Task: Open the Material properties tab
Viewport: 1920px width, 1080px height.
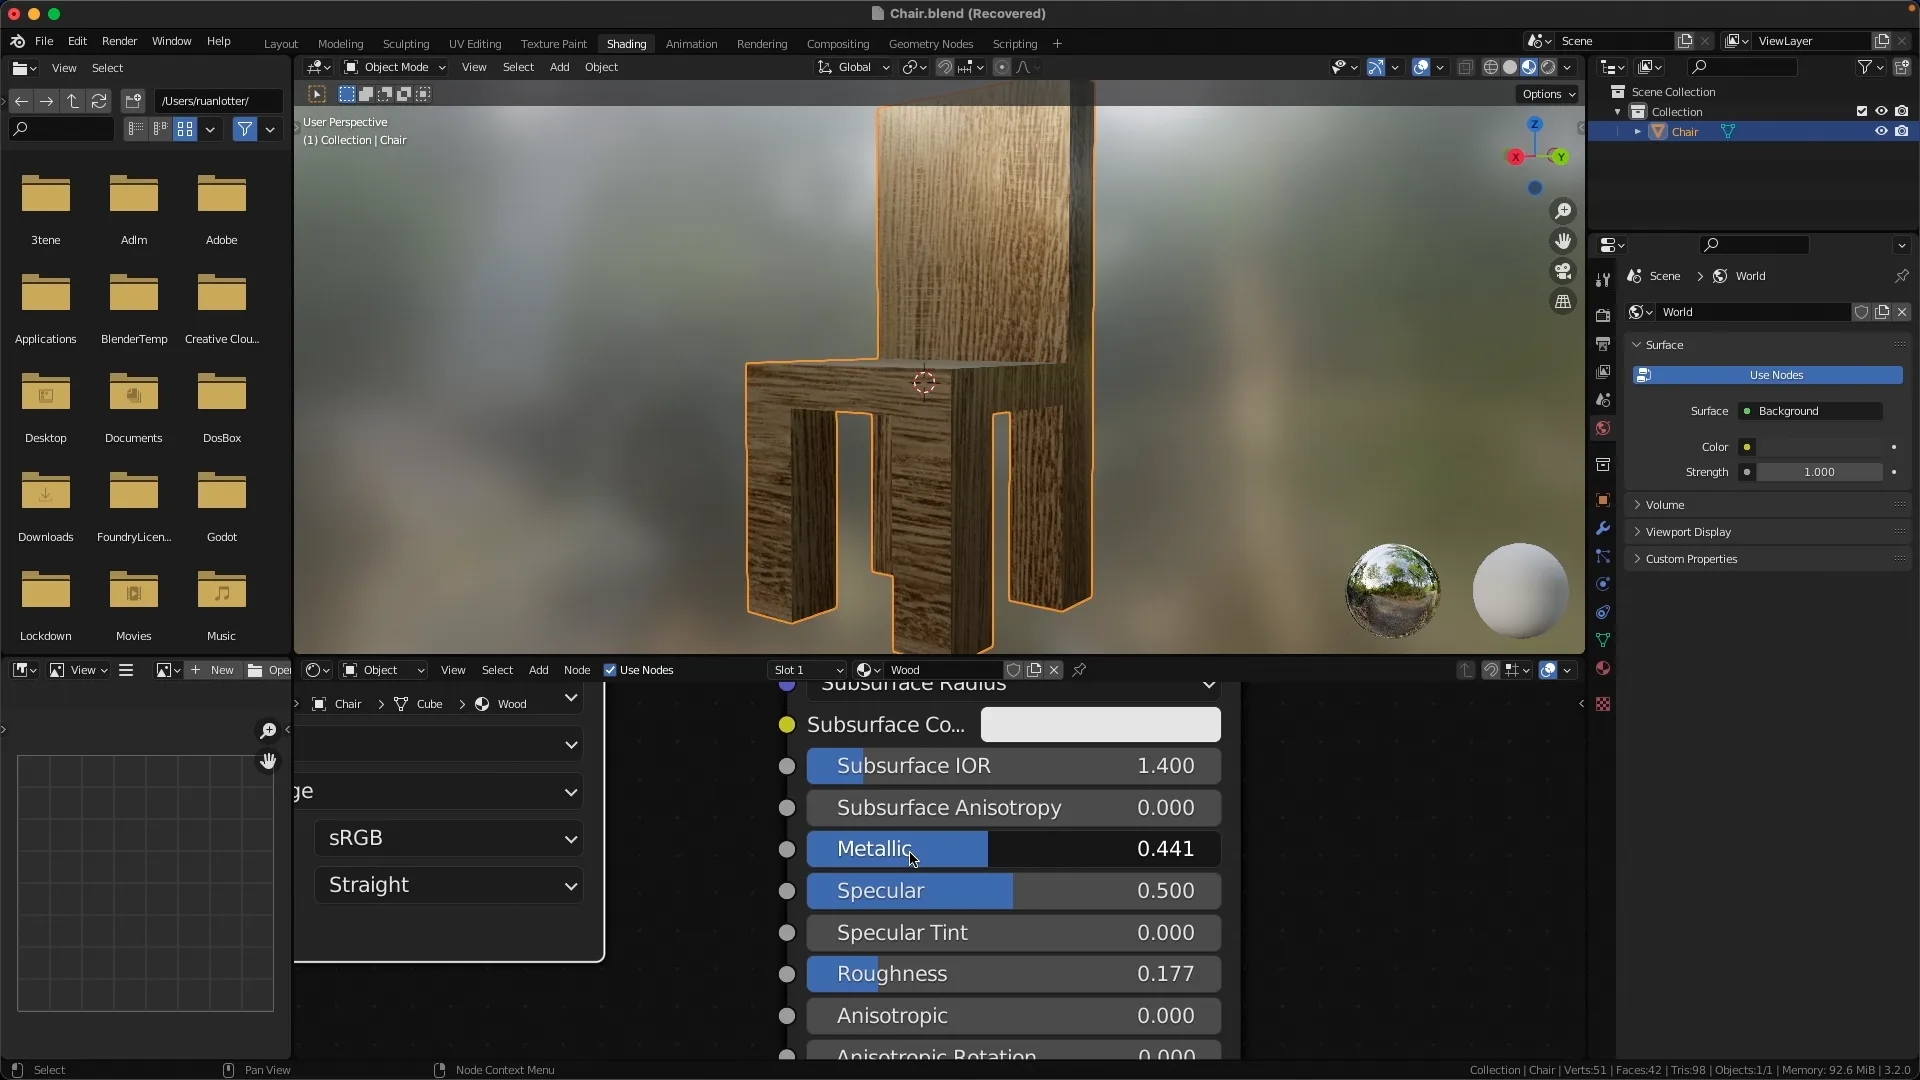Action: pos(1603,668)
